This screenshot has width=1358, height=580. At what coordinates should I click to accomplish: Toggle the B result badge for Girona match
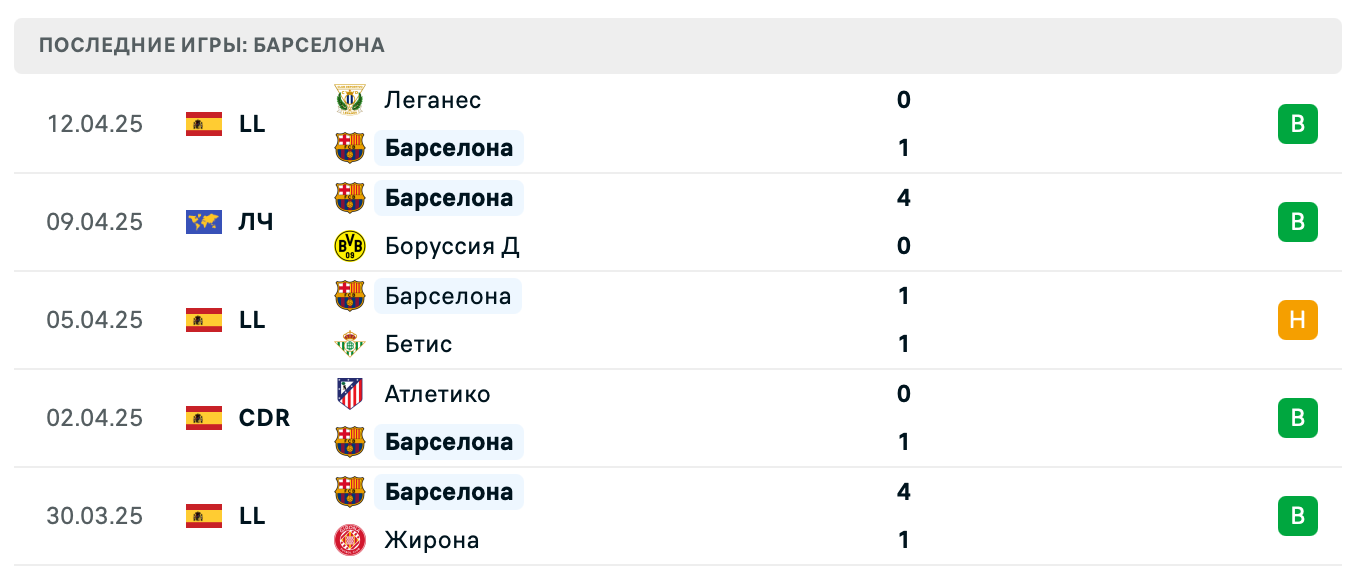(1298, 516)
